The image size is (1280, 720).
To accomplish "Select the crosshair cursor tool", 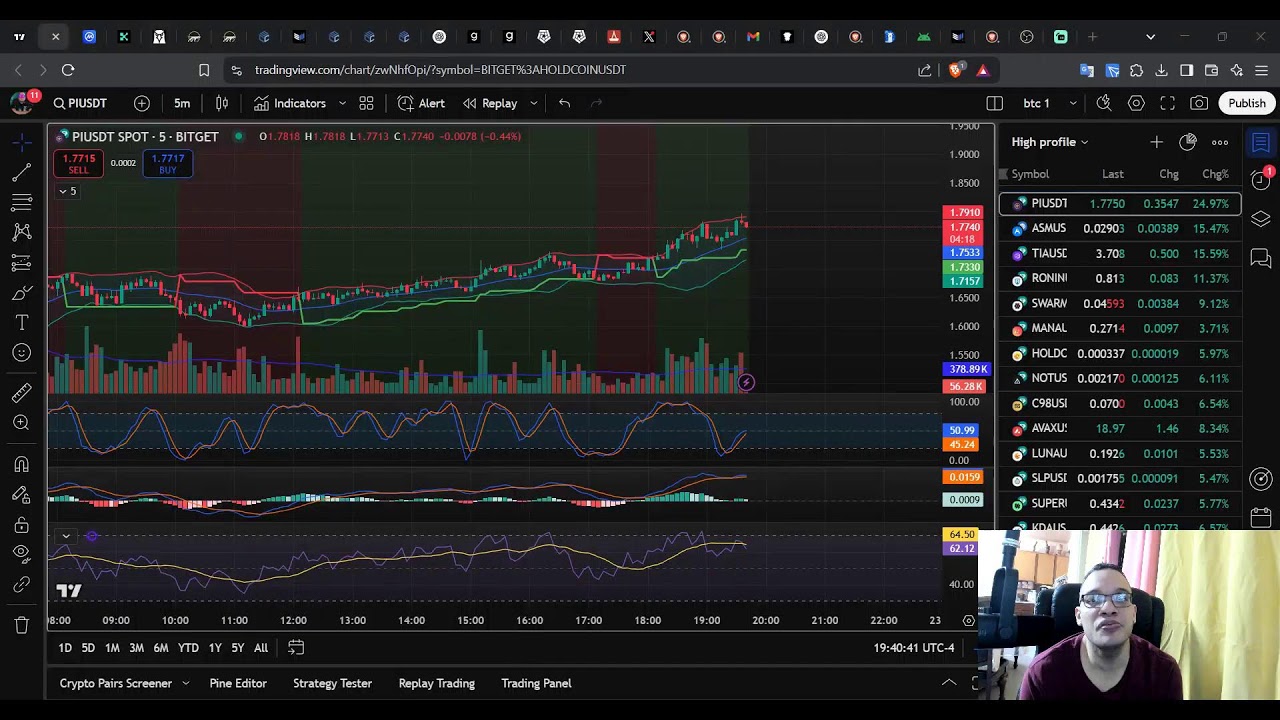I will [22, 142].
